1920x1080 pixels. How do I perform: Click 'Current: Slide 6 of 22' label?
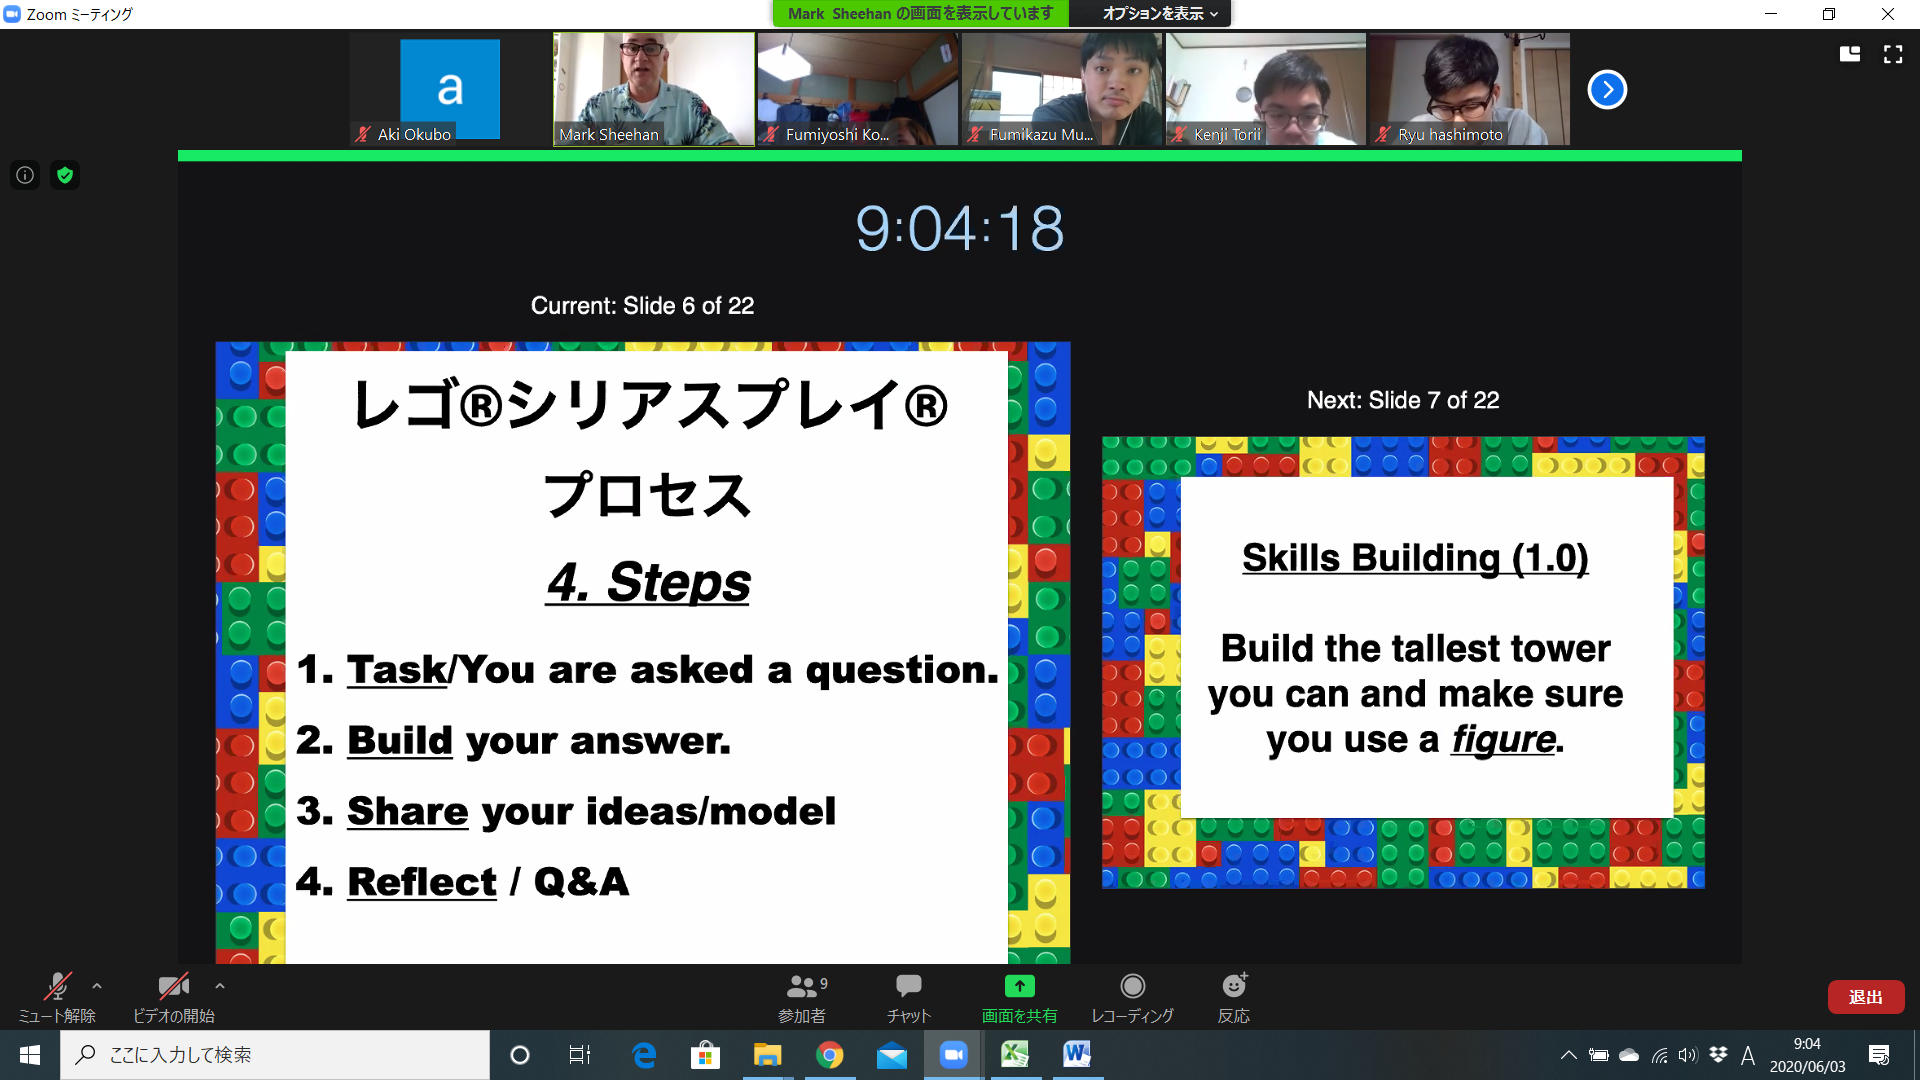(x=642, y=306)
